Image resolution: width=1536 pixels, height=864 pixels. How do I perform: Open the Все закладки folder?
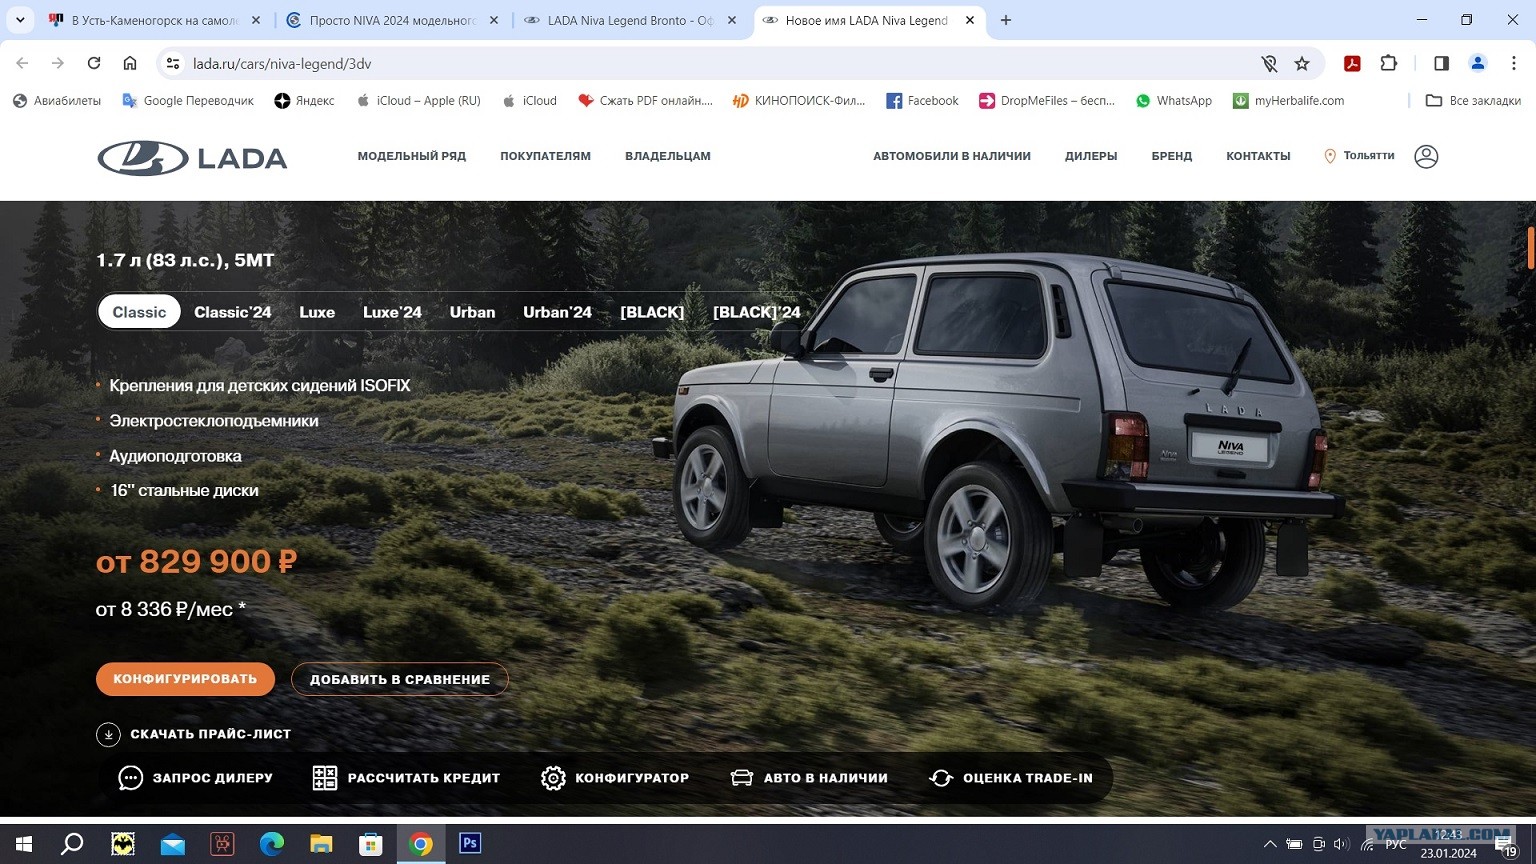(1473, 101)
